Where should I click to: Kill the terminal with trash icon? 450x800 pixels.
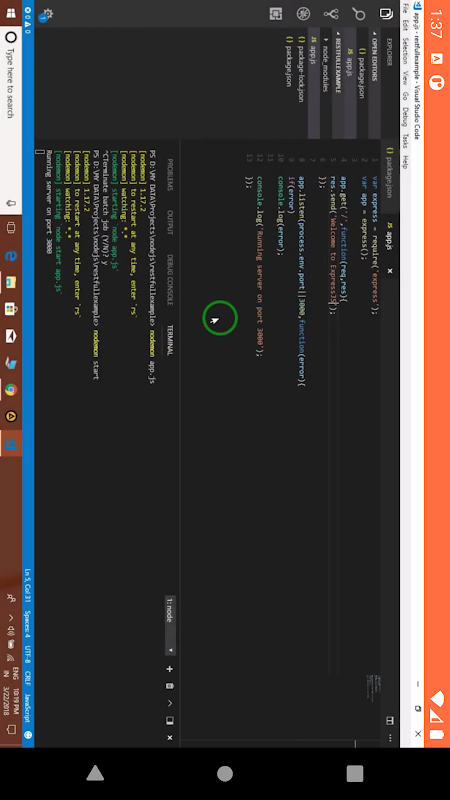pyautogui.click(x=169, y=686)
